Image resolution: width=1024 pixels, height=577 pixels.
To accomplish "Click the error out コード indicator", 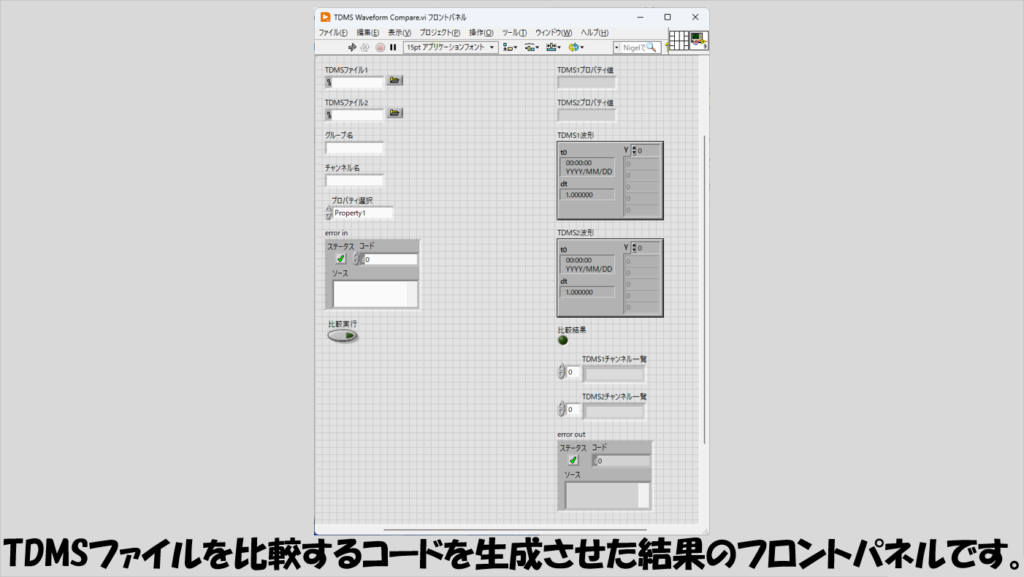I will [622, 461].
